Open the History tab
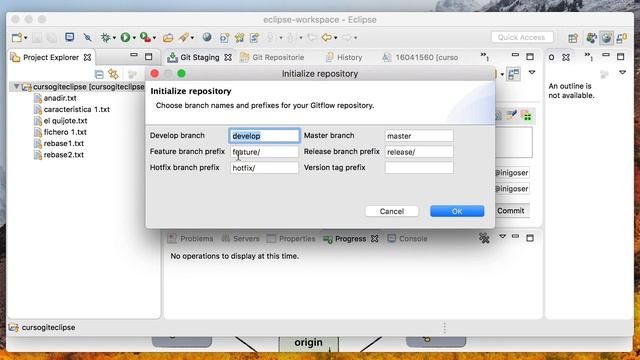Image resolution: width=640 pixels, height=360 pixels. 344,58
